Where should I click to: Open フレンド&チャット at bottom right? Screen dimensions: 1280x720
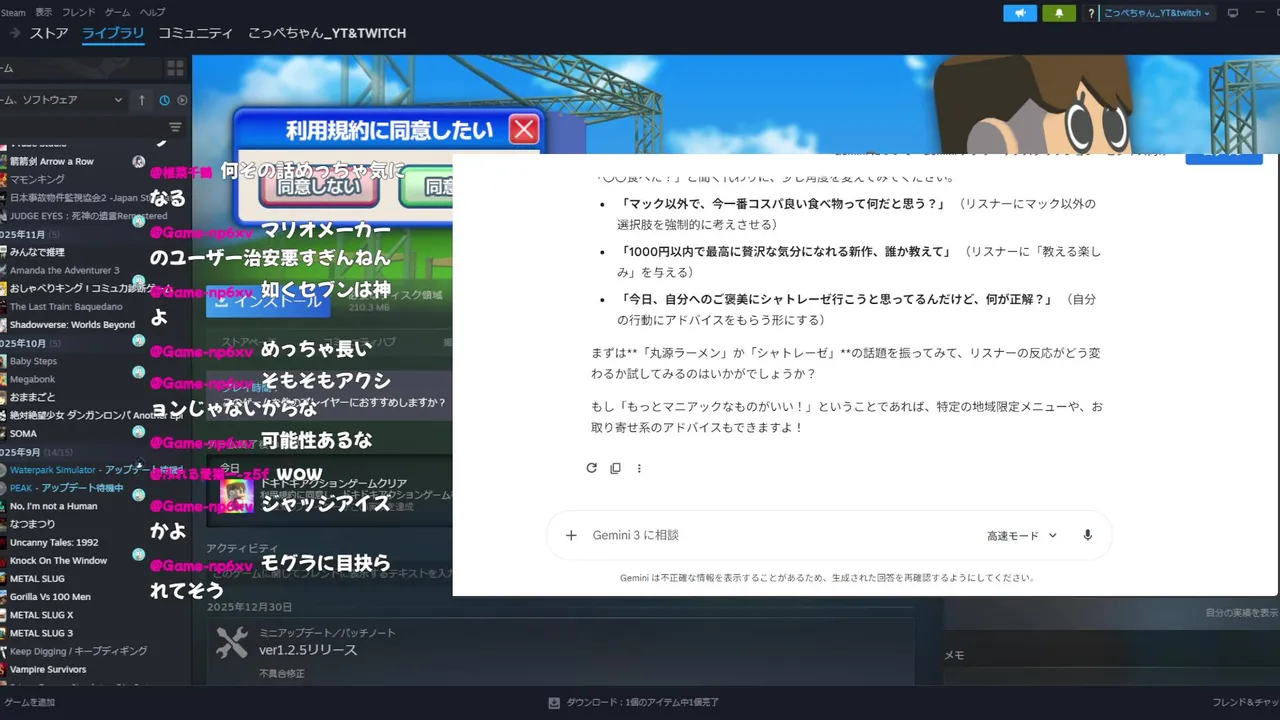1245,703
